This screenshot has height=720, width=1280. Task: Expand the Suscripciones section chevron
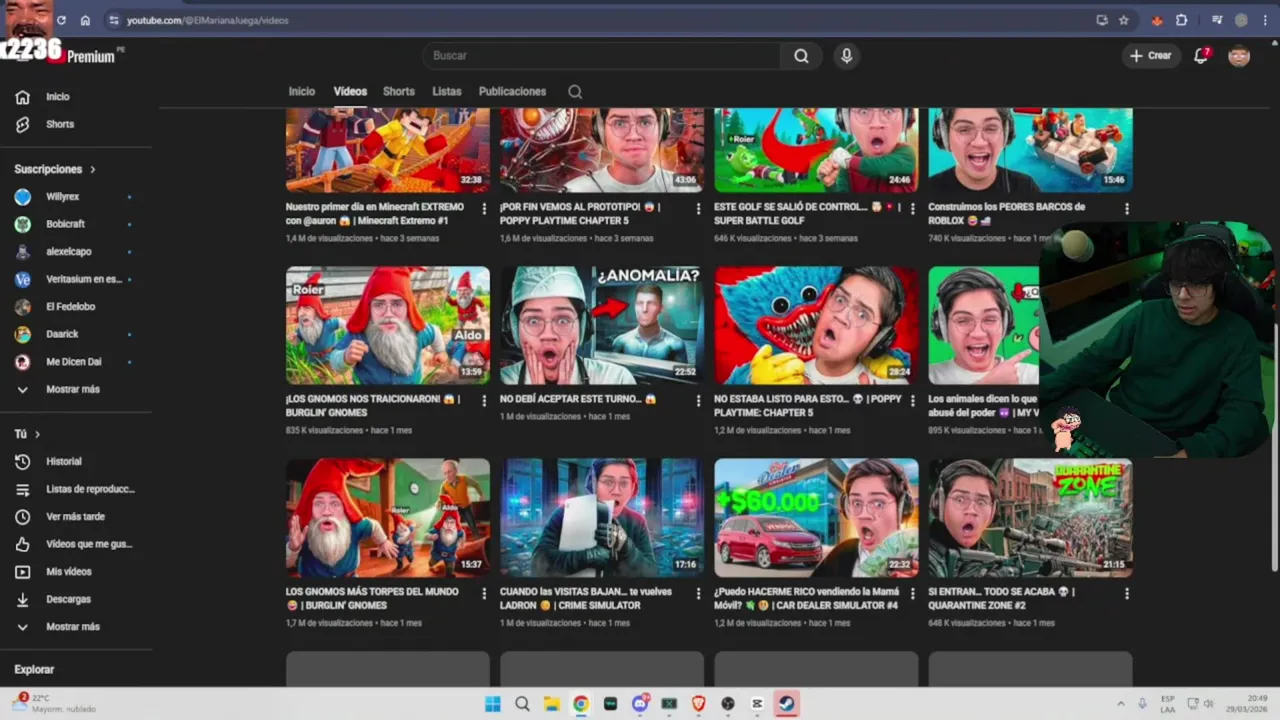[93, 170]
